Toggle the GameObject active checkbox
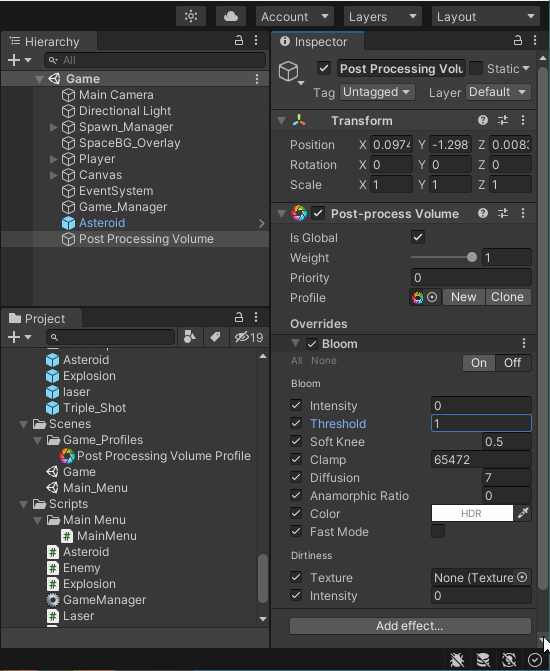This screenshot has width=550, height=671. 324,68
